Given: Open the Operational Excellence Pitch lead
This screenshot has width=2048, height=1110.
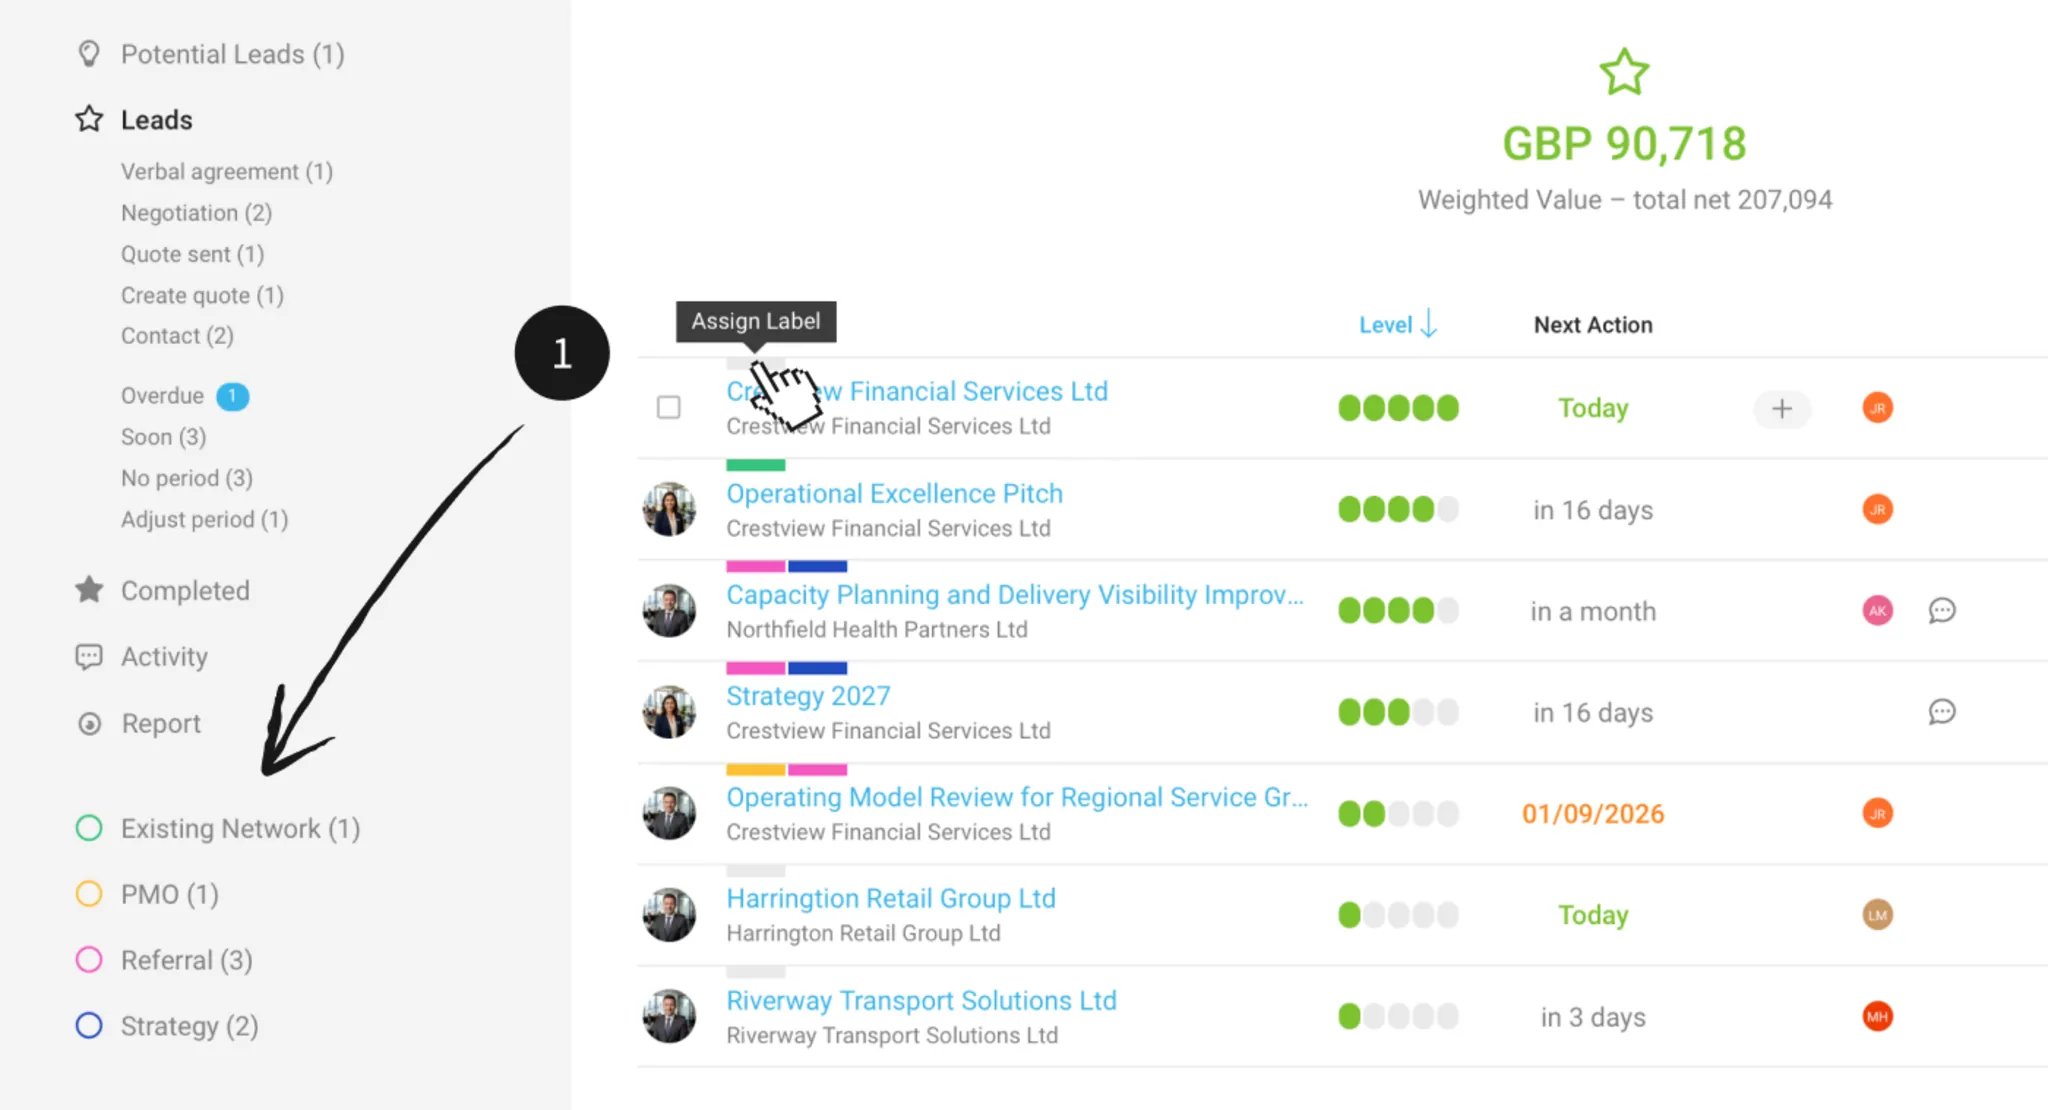Looking at the screenshot, I should pos(894,494).
